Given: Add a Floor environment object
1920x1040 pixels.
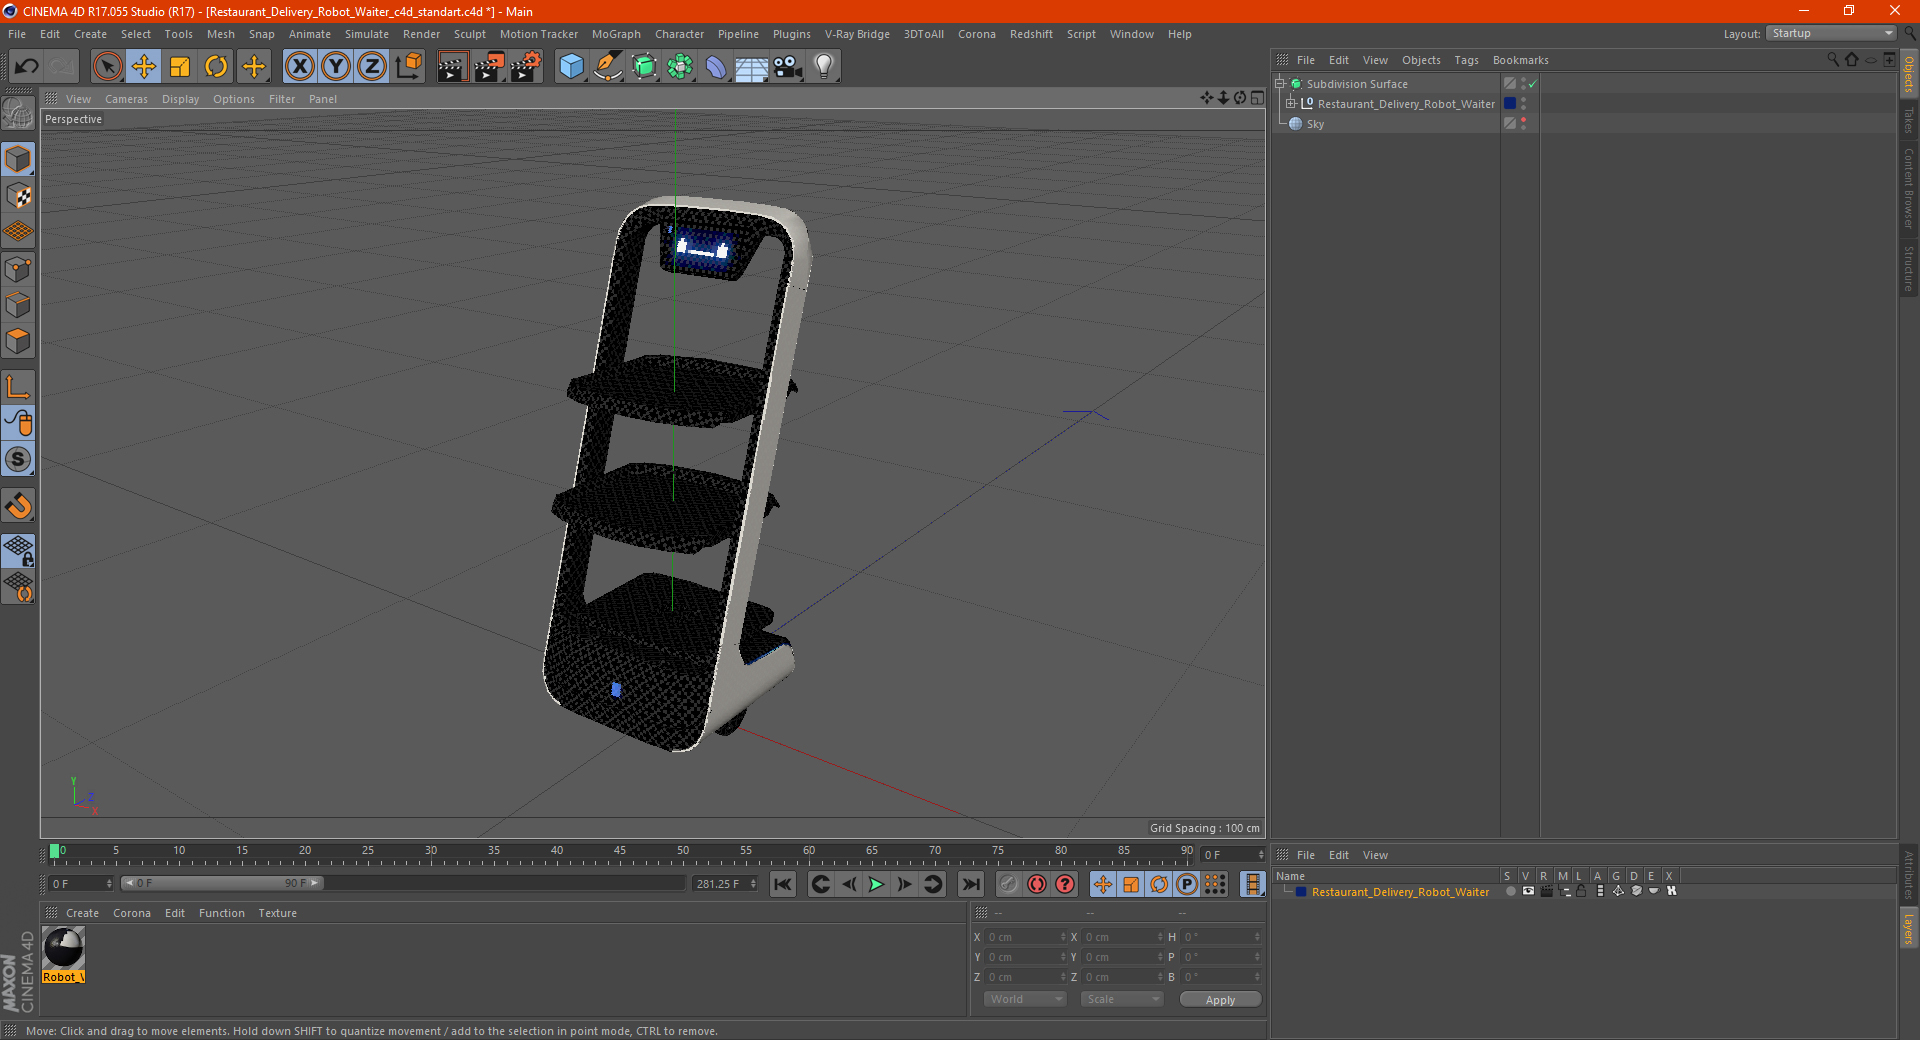Looking at the screenshot, I should 751,67.
